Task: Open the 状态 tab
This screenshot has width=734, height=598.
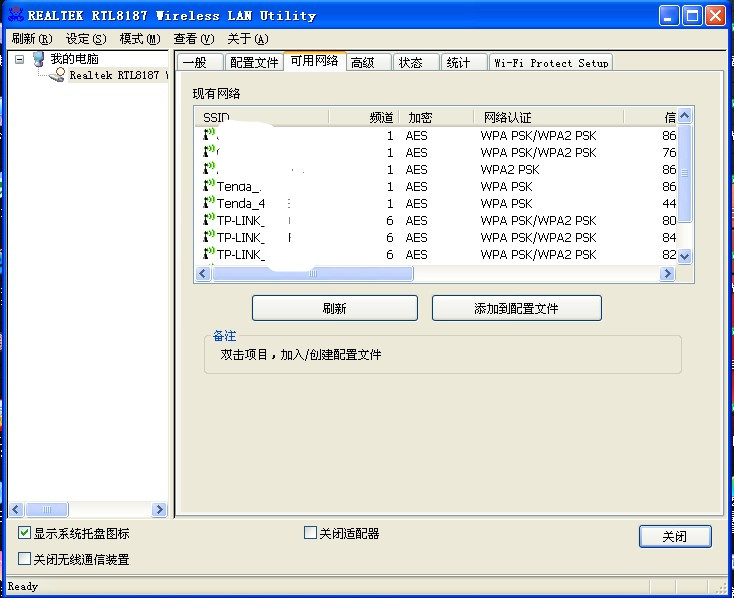Action: tap(416, 62)
